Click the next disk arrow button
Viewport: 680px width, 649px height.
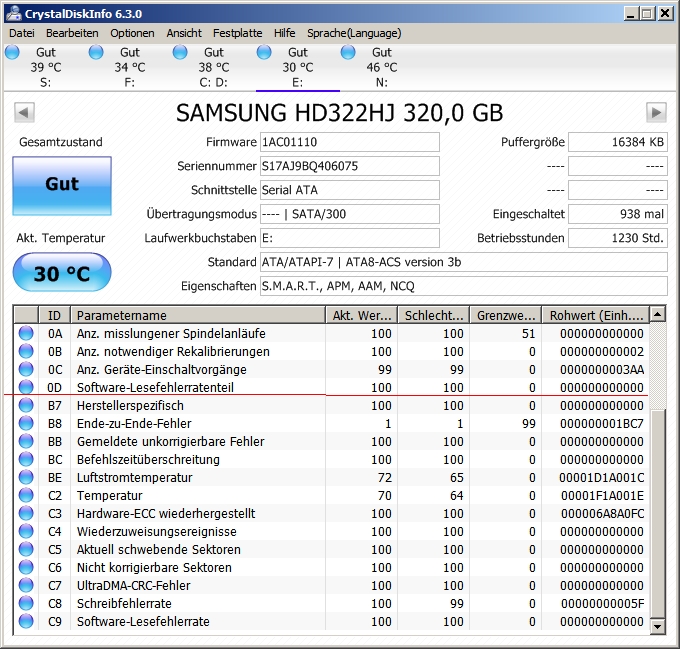(x=656, y=113)
